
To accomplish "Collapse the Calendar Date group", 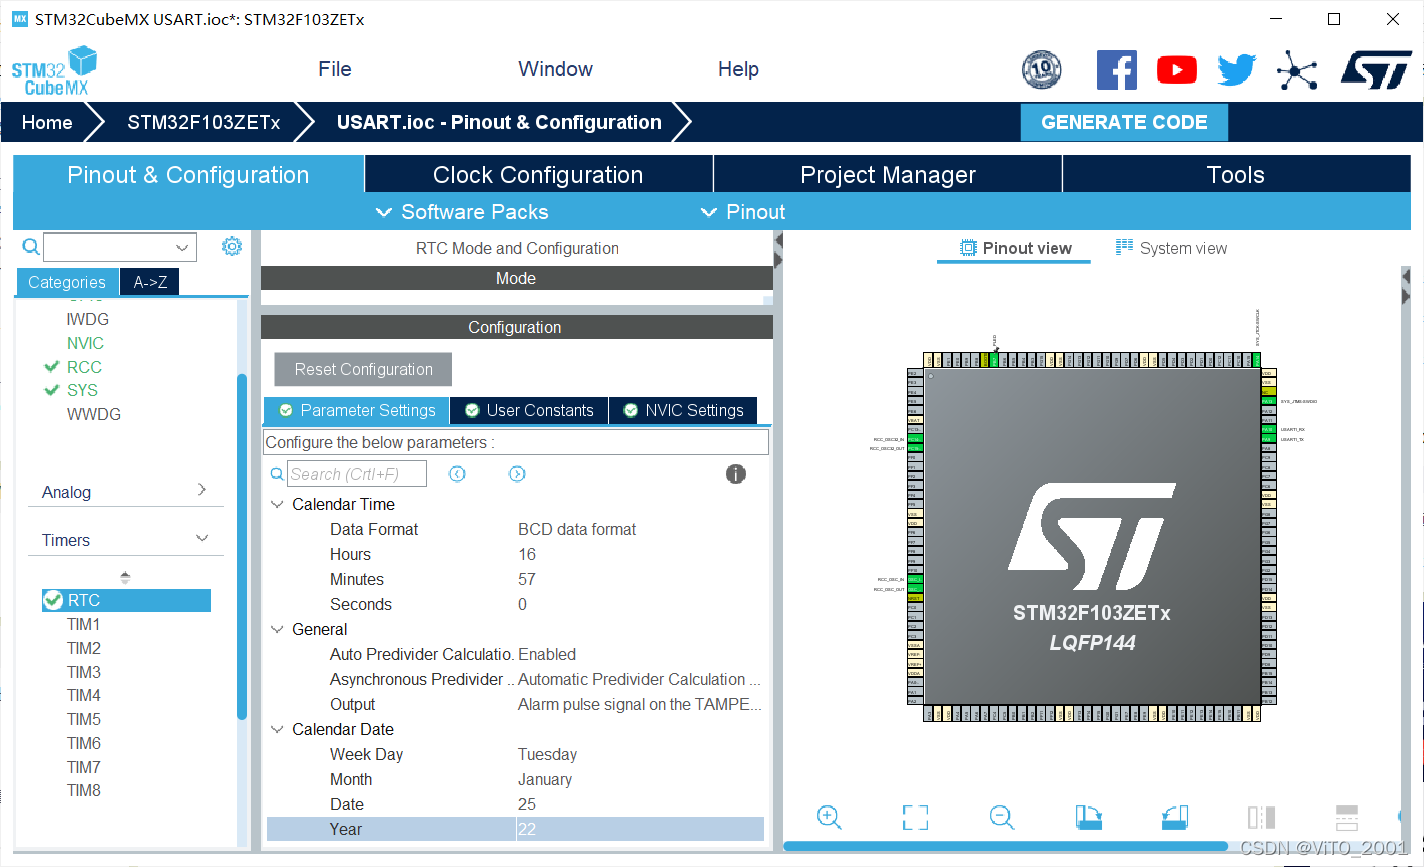I will (x=278, y=730).
